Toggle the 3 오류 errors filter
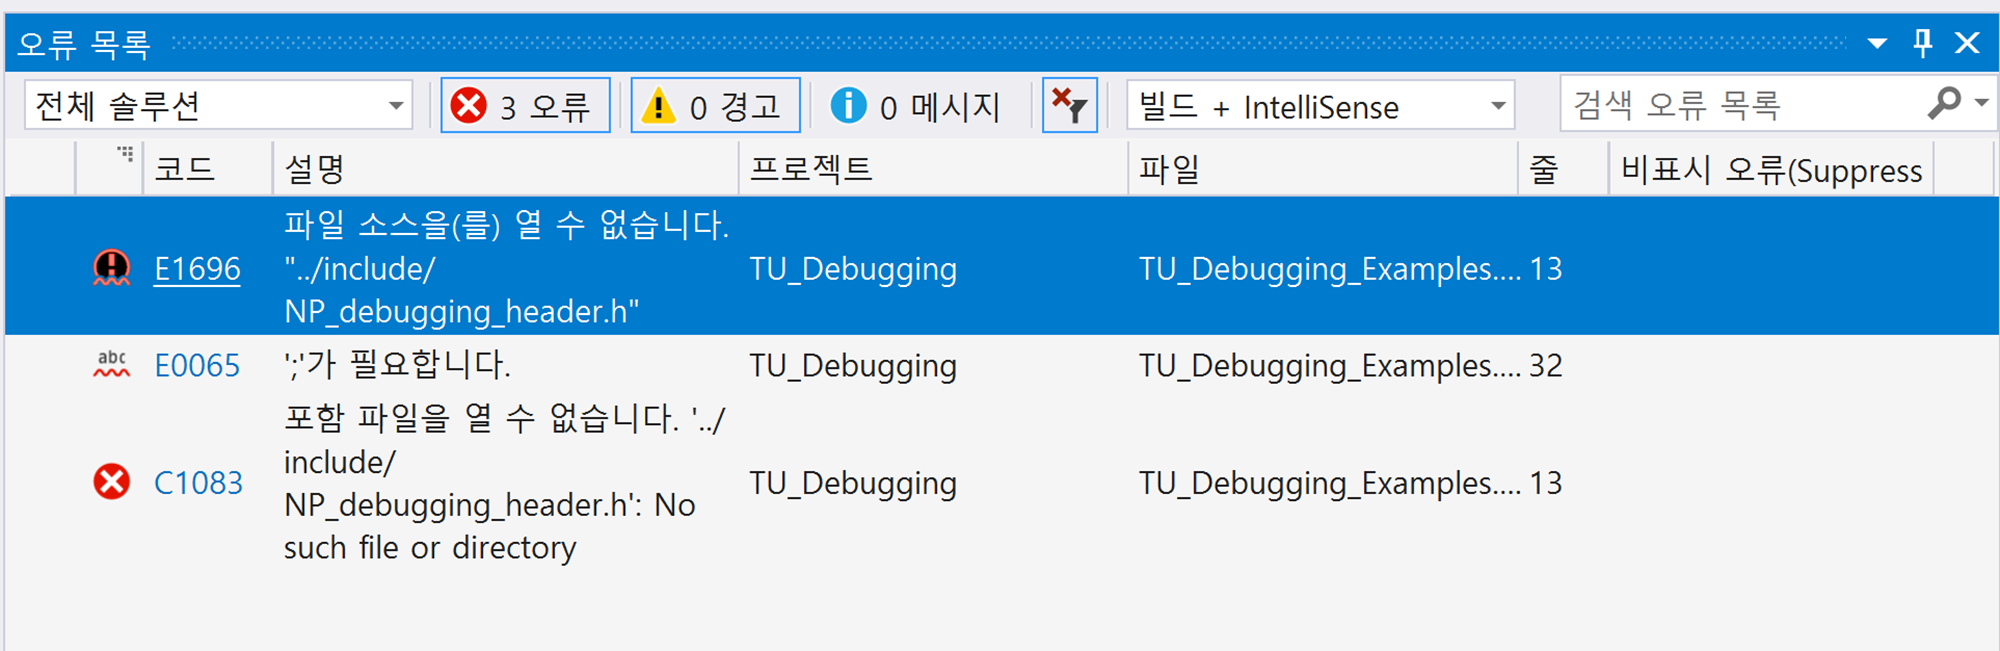 (x=525, y=106)
